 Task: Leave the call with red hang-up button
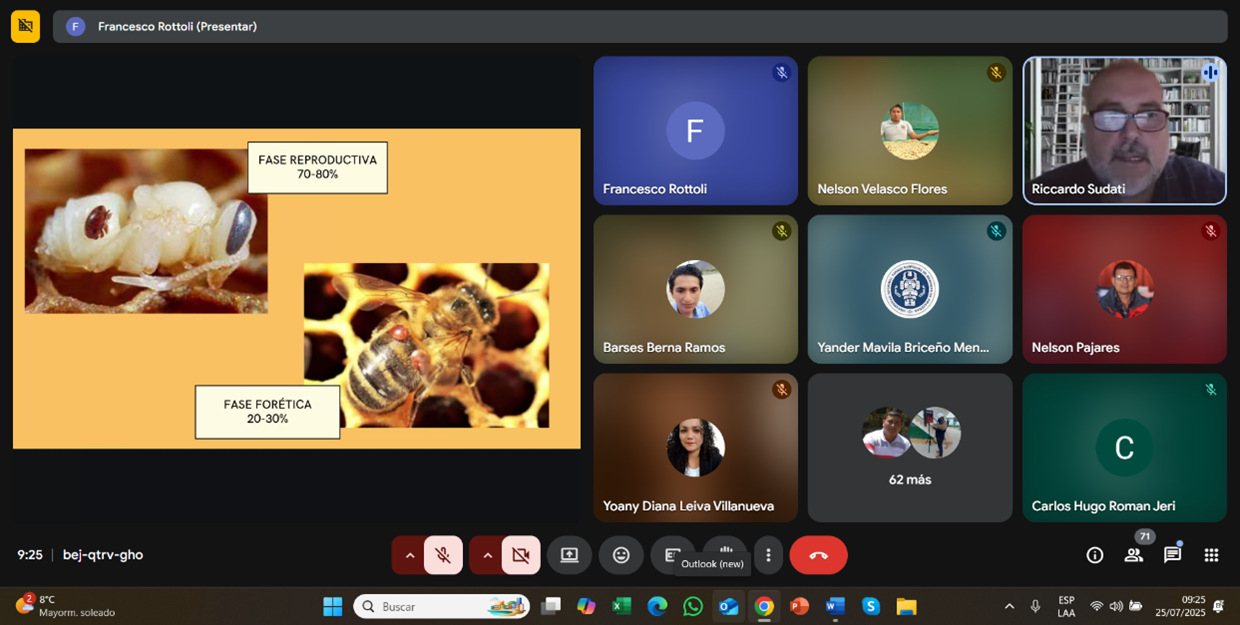tap(818, 555)
